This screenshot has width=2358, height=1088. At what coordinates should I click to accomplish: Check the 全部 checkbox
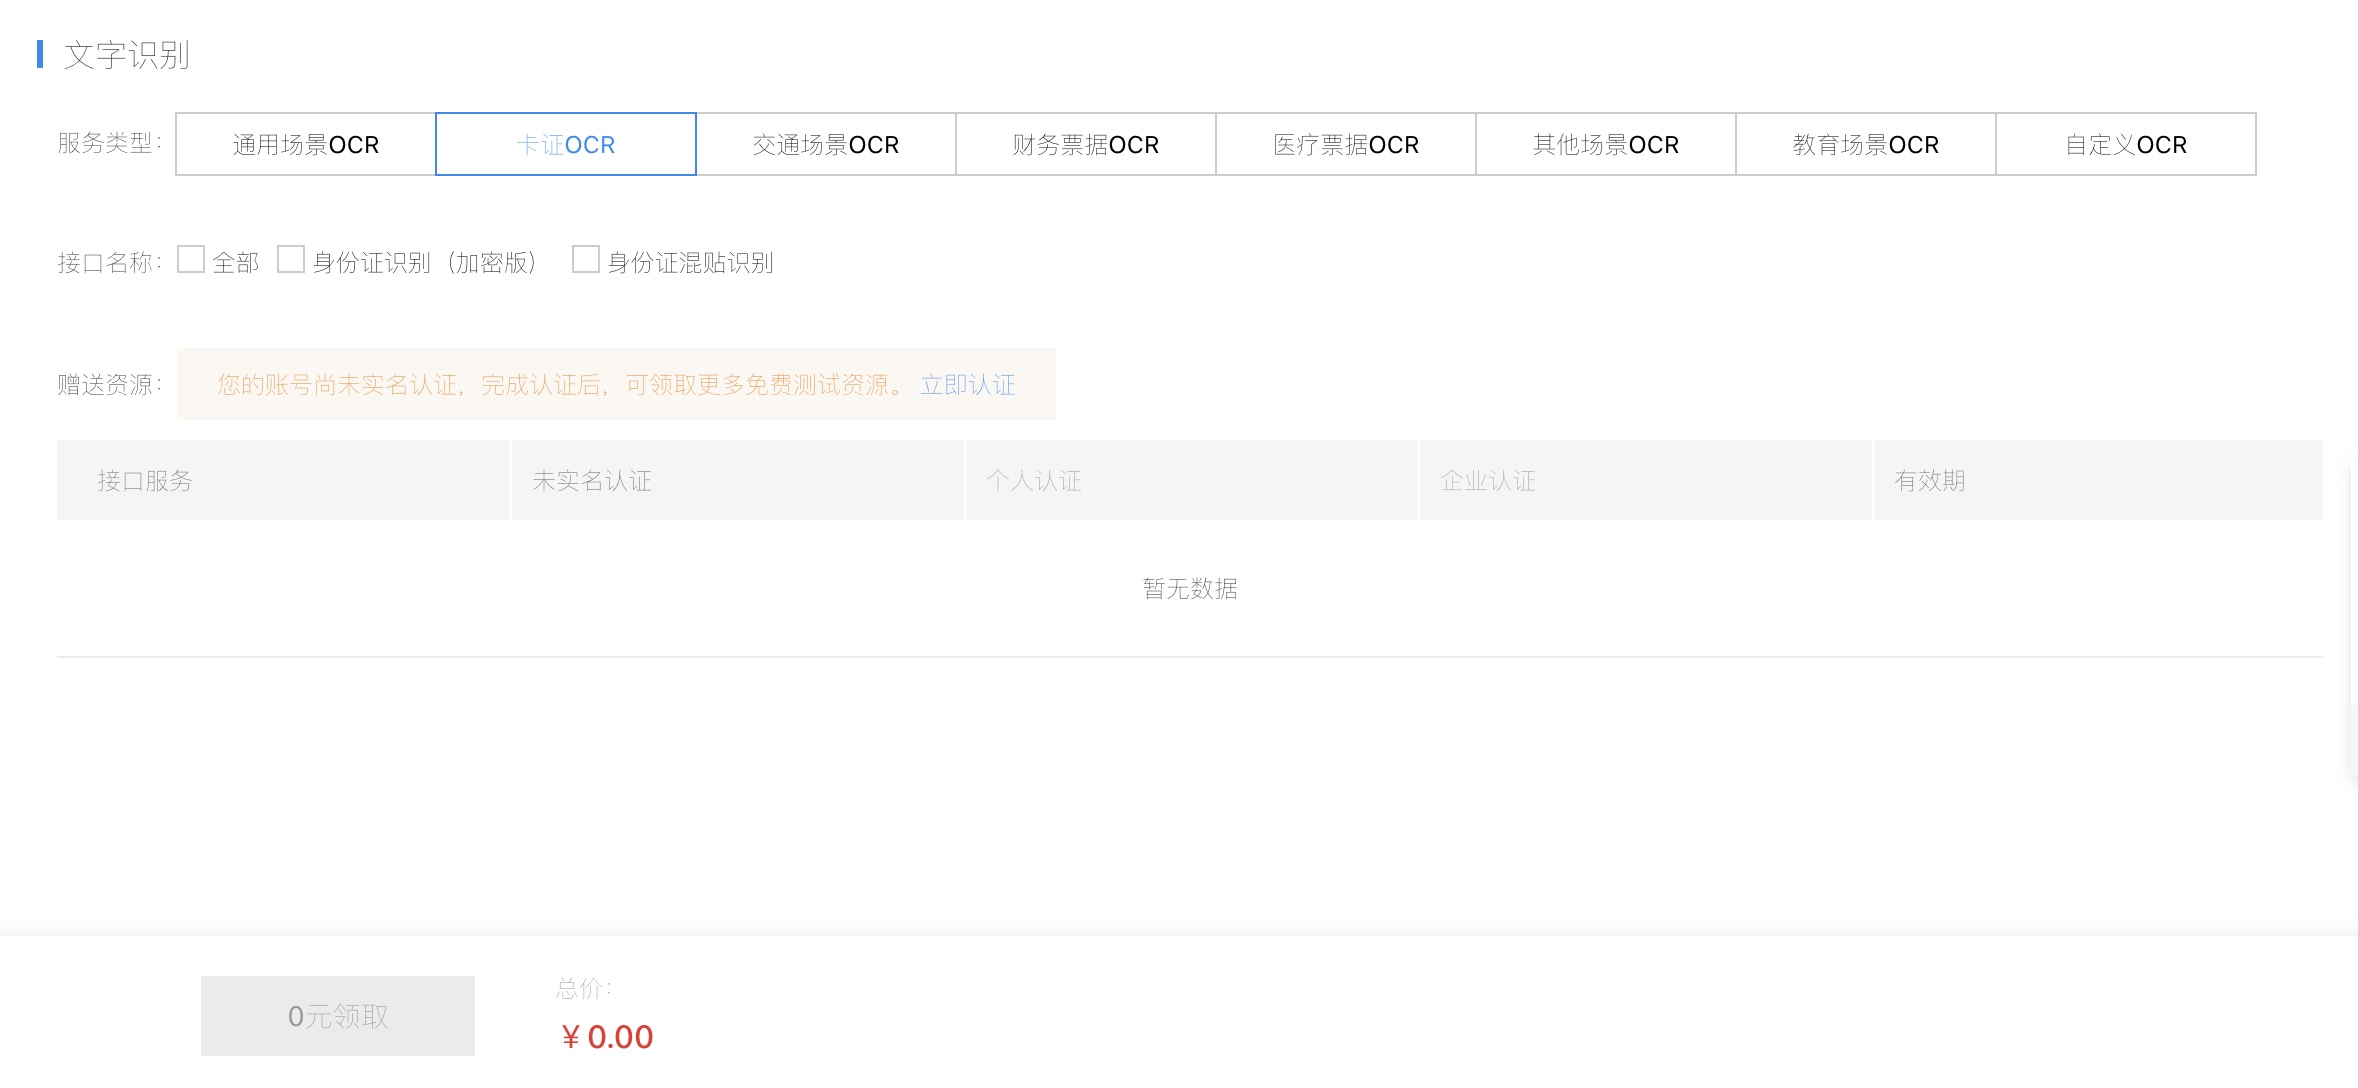click(191, 260)
